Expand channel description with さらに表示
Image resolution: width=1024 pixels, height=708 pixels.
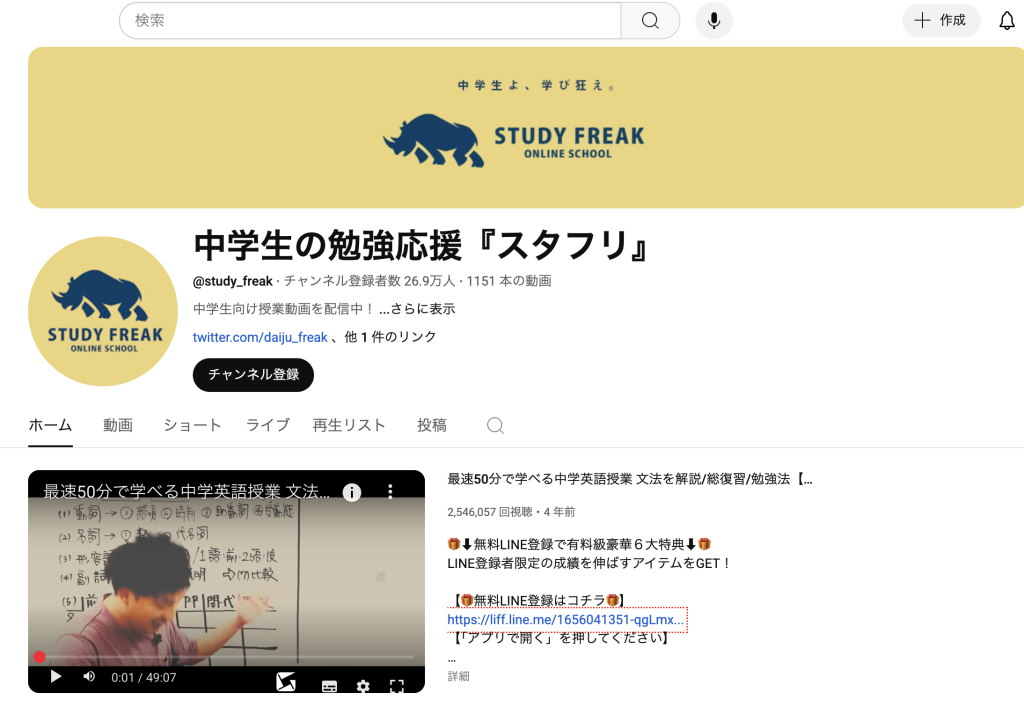pos(417,309)
